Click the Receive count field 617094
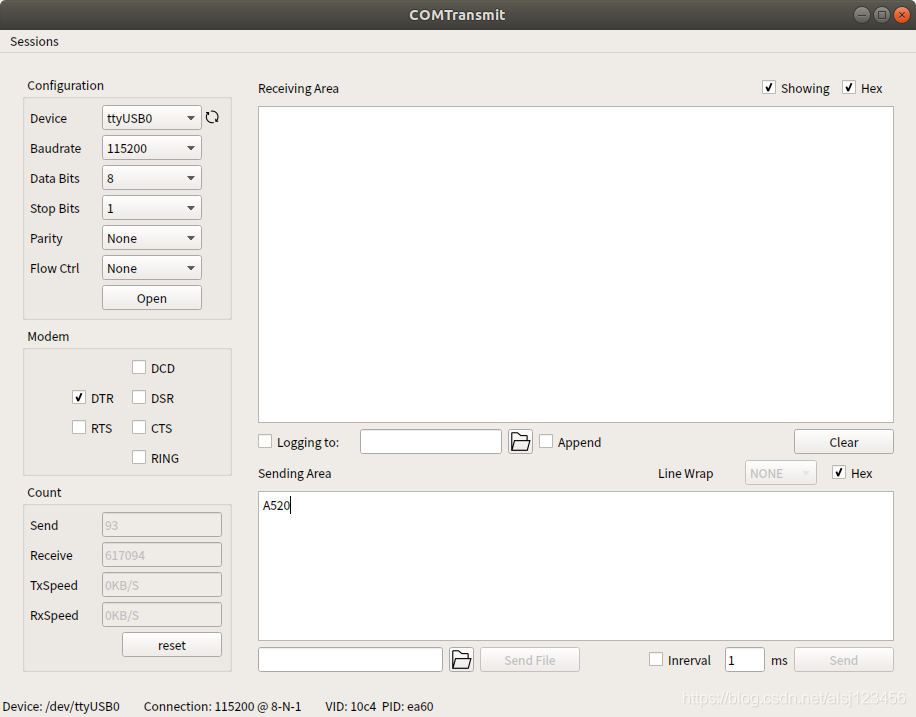 pyautogui.click(x=162, y=555)
